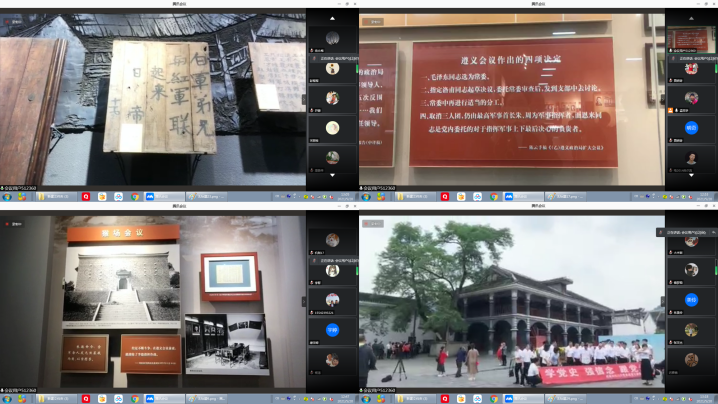Open Windows Start button in top-left screenshot
The width and height of the screenshot is (718, 404).
[x=6, y=197]
